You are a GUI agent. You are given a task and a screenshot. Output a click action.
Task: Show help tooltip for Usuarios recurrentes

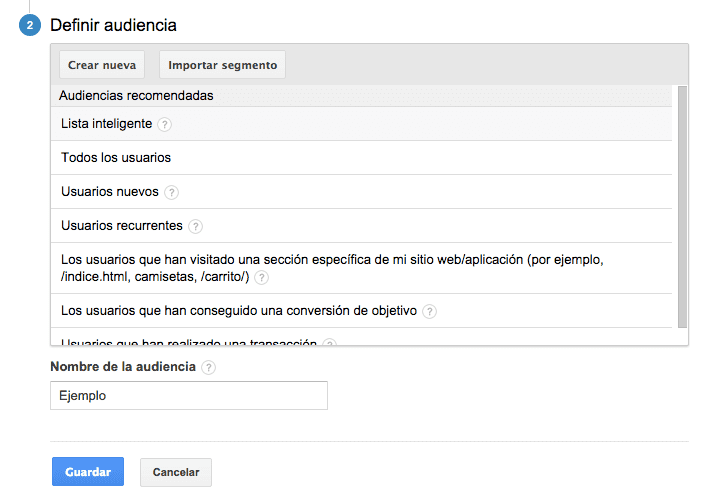[x=196, y=226]
